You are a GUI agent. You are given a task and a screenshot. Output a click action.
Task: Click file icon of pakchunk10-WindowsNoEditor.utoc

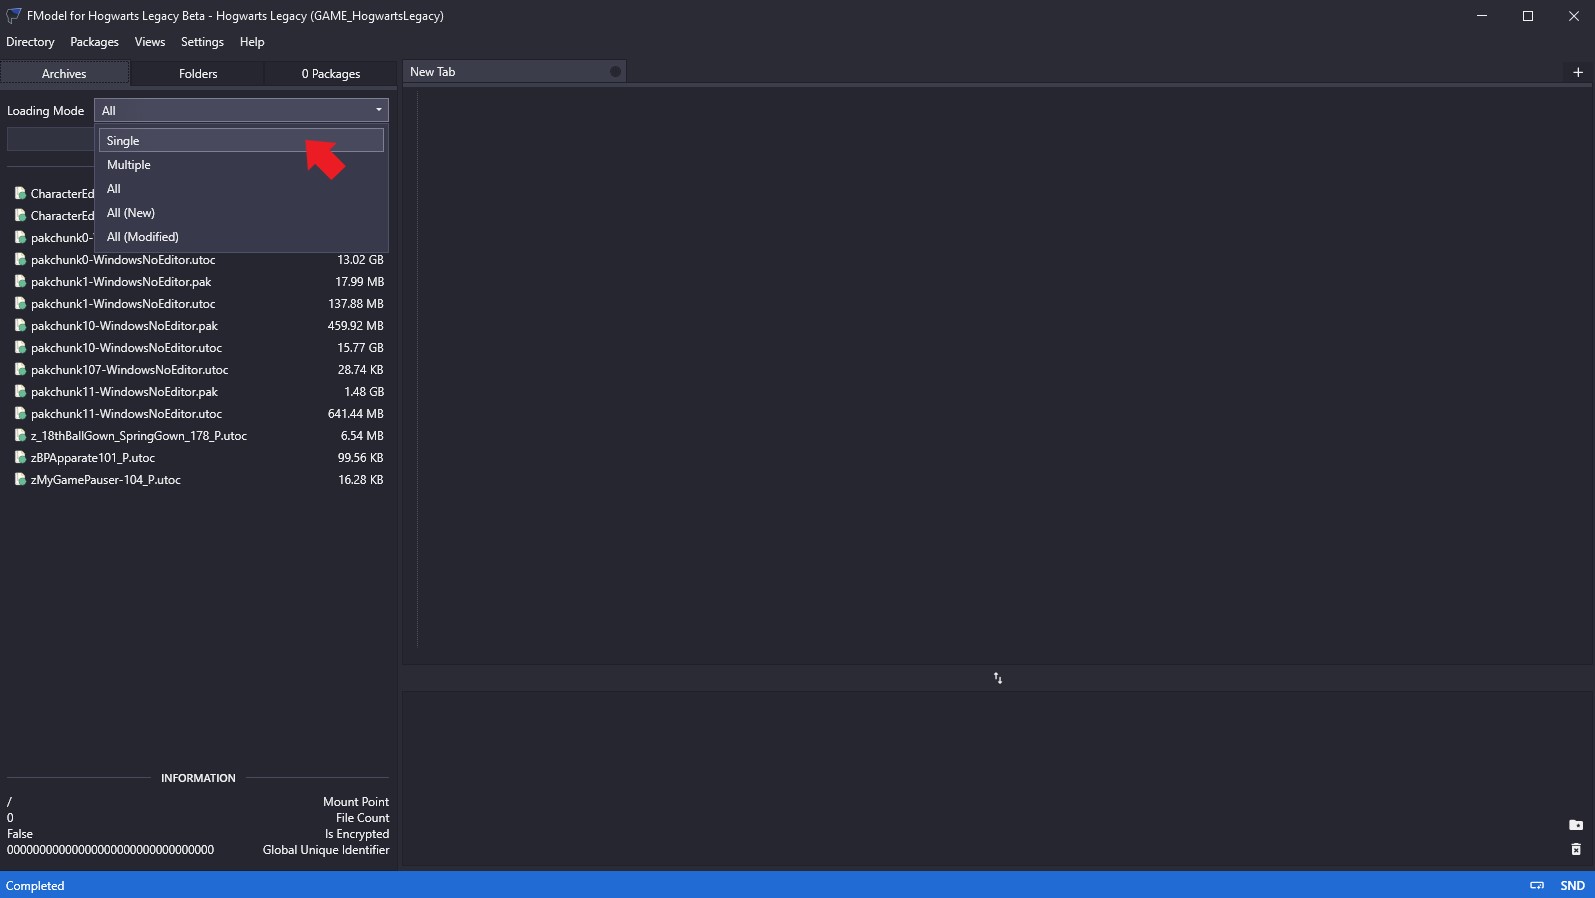coord(20,348)
